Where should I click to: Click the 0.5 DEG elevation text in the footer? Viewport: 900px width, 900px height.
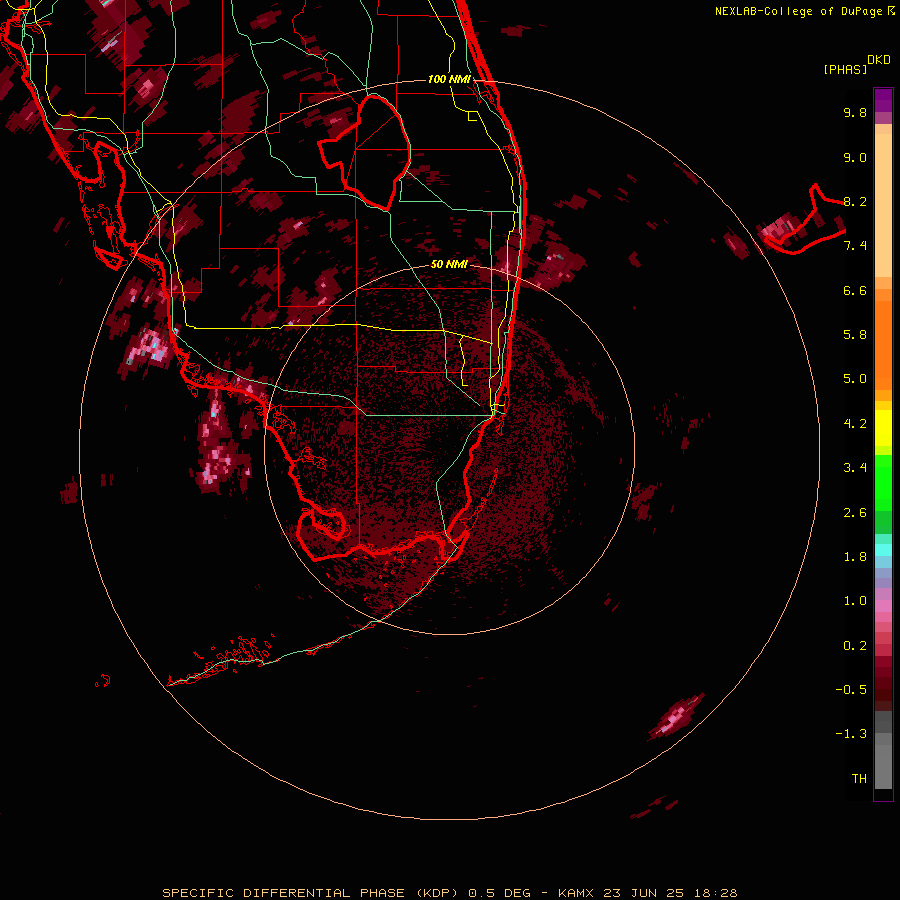[x=501, y=893]
